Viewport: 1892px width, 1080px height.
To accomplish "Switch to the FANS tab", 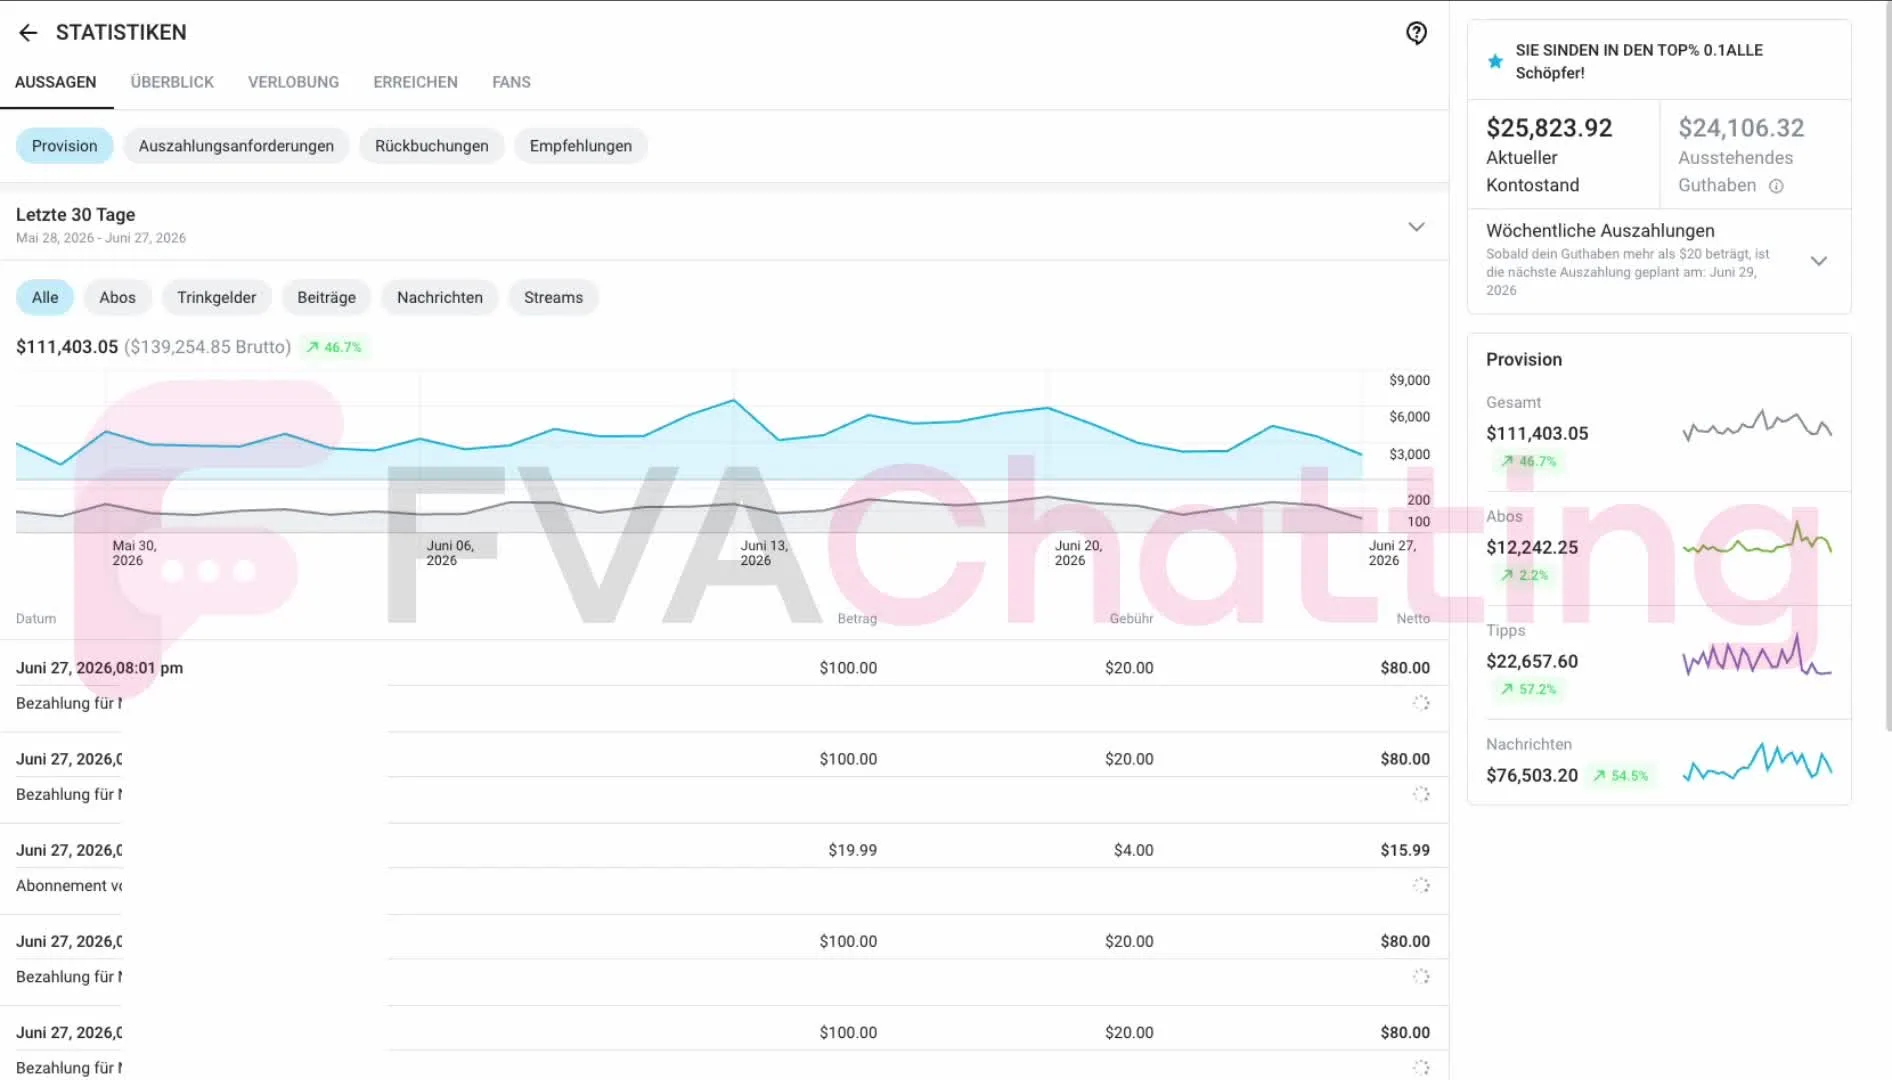I will (511, 82).
